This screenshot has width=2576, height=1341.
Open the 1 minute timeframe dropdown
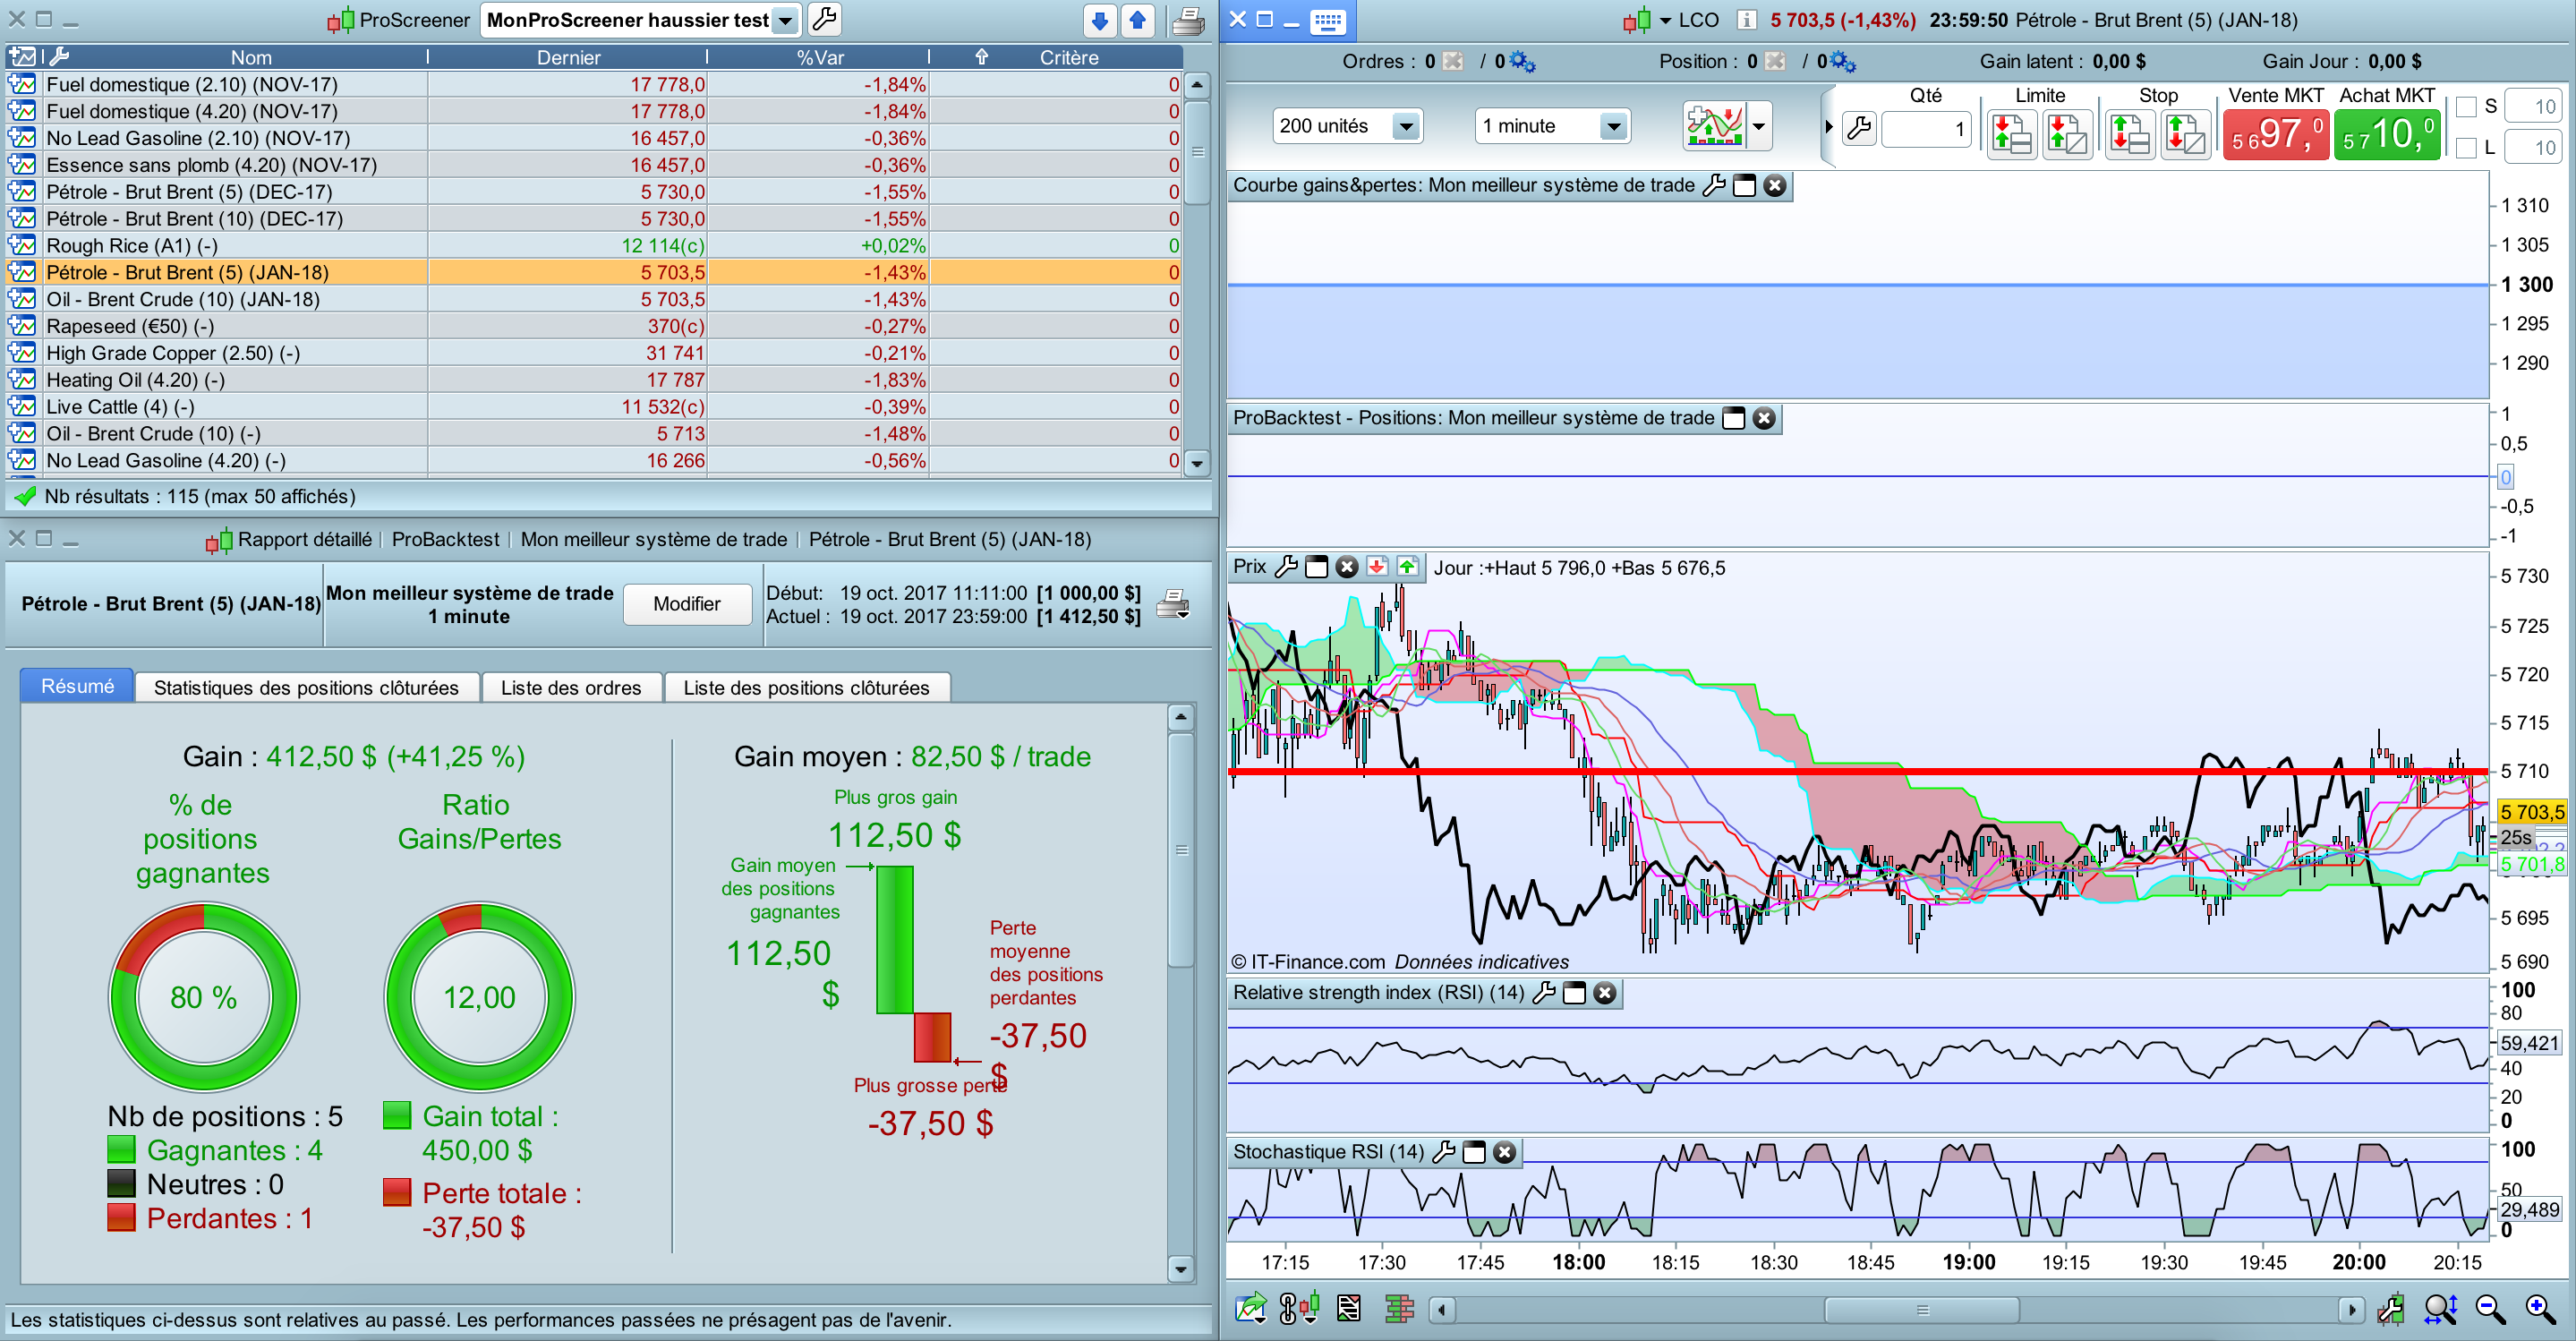[x=1612, y=126]
